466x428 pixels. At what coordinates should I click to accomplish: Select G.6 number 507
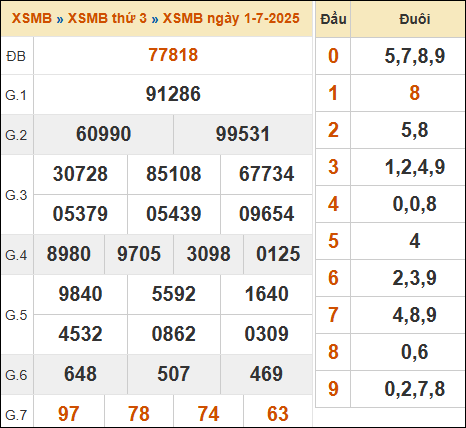[x=174, y=374]
